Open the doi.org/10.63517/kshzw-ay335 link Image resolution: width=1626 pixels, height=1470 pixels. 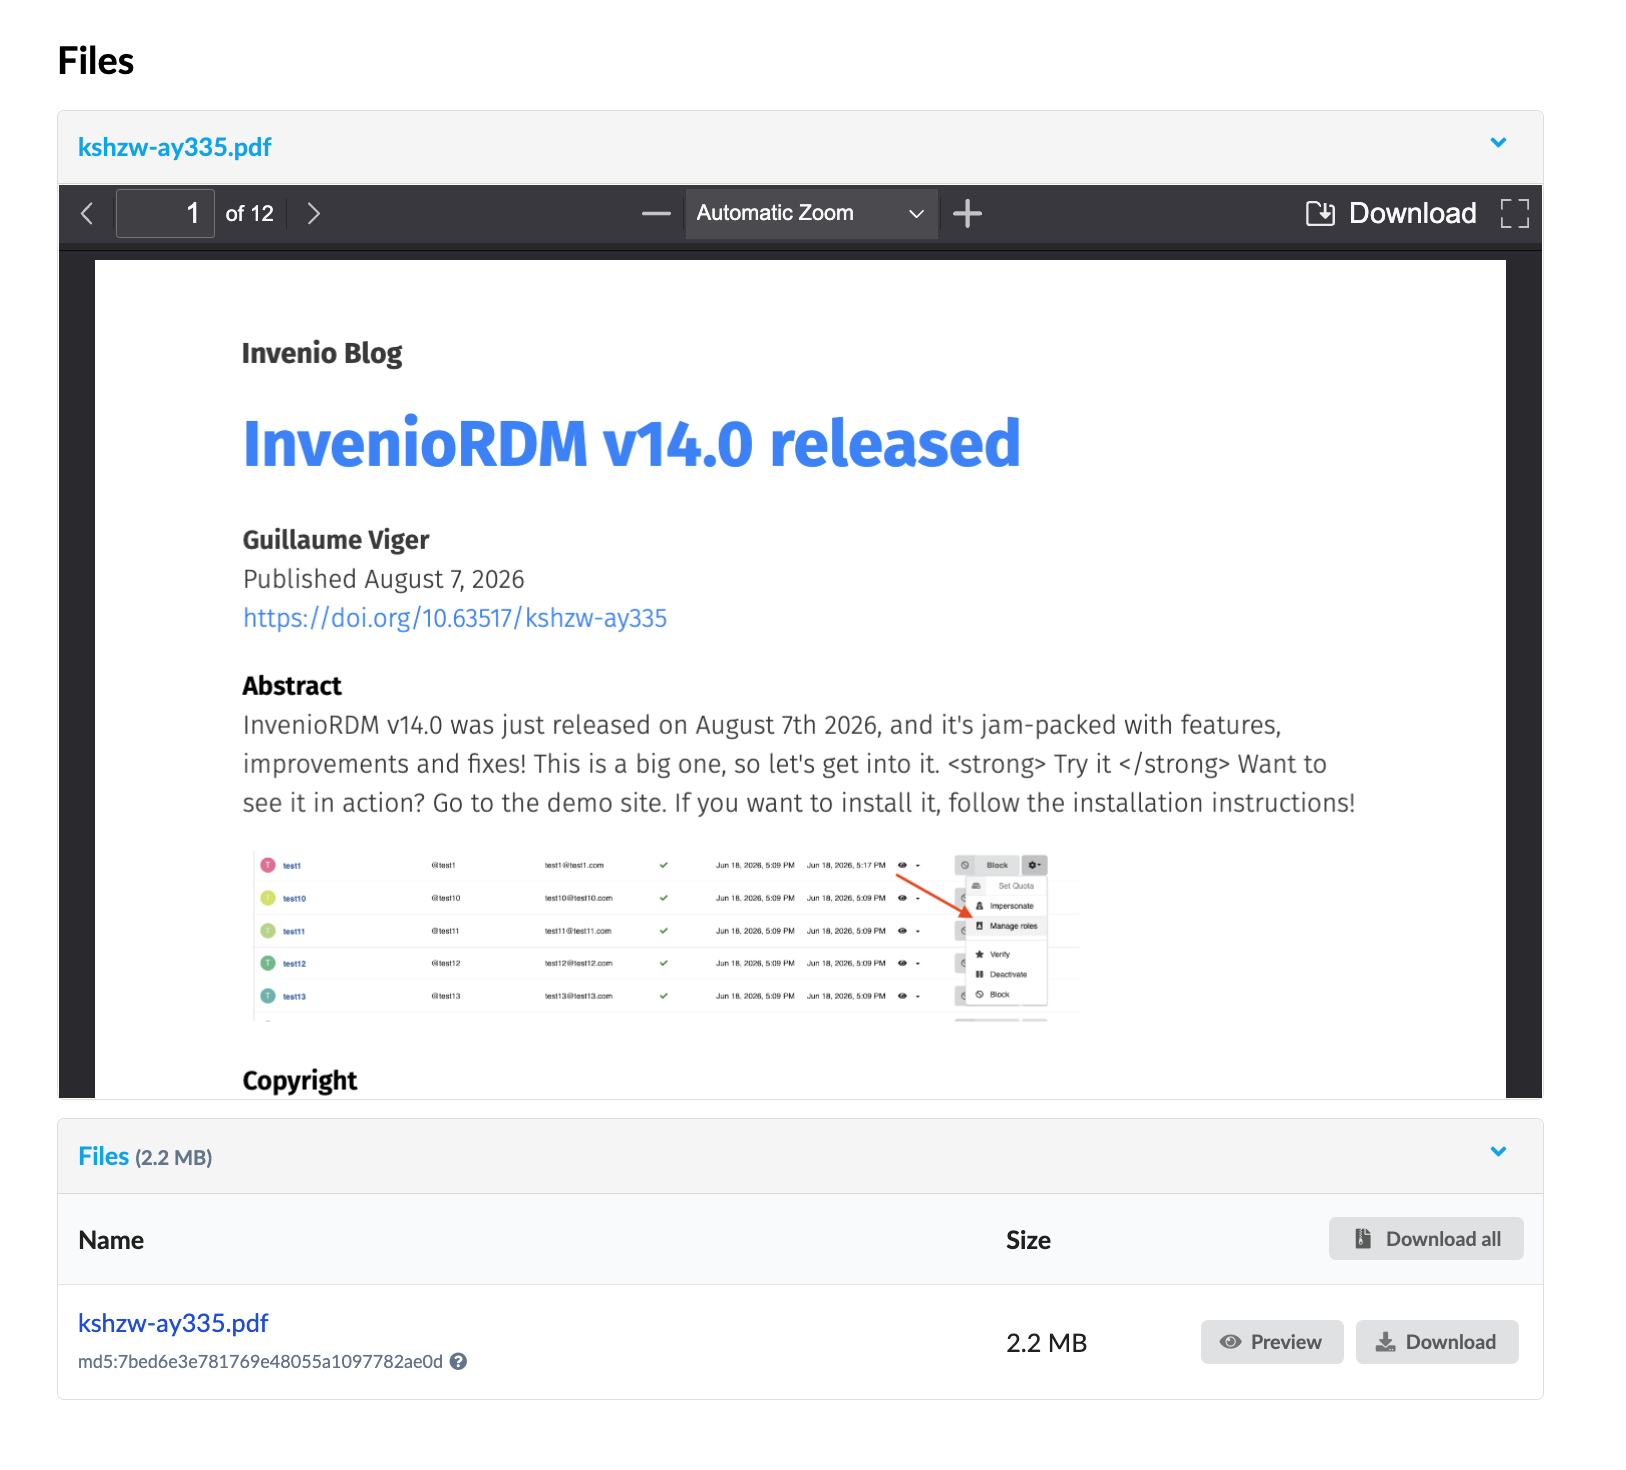(455, 618)
